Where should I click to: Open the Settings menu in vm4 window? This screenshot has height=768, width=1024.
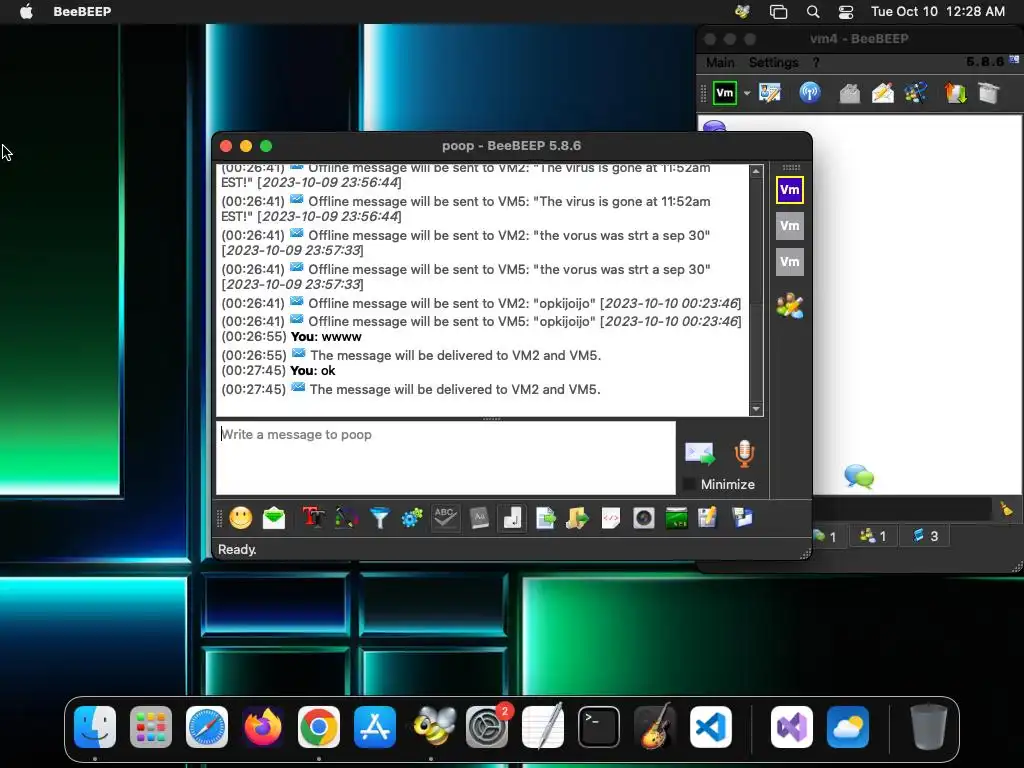click(x=773, y=63)
